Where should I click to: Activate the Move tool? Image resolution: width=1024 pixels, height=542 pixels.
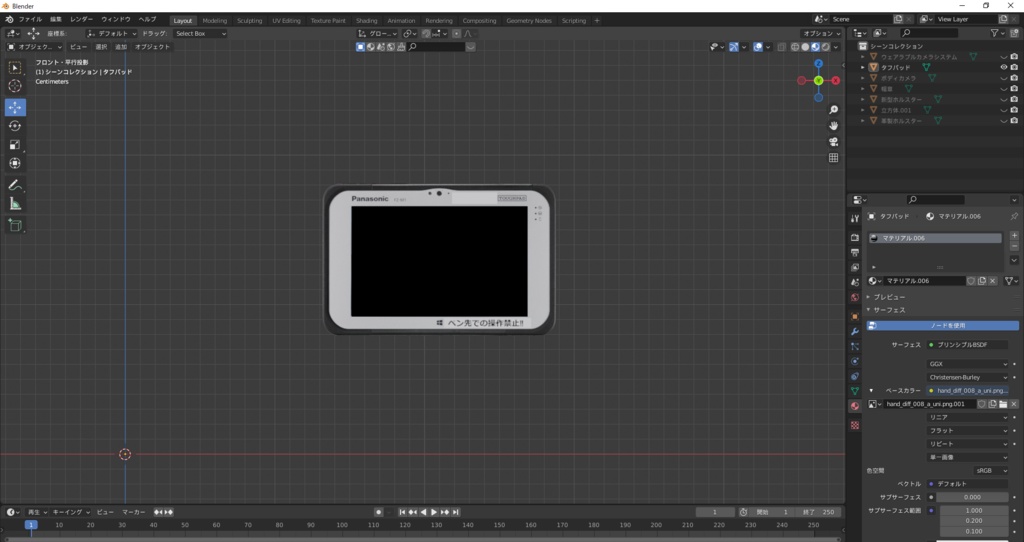click(15, 107)
